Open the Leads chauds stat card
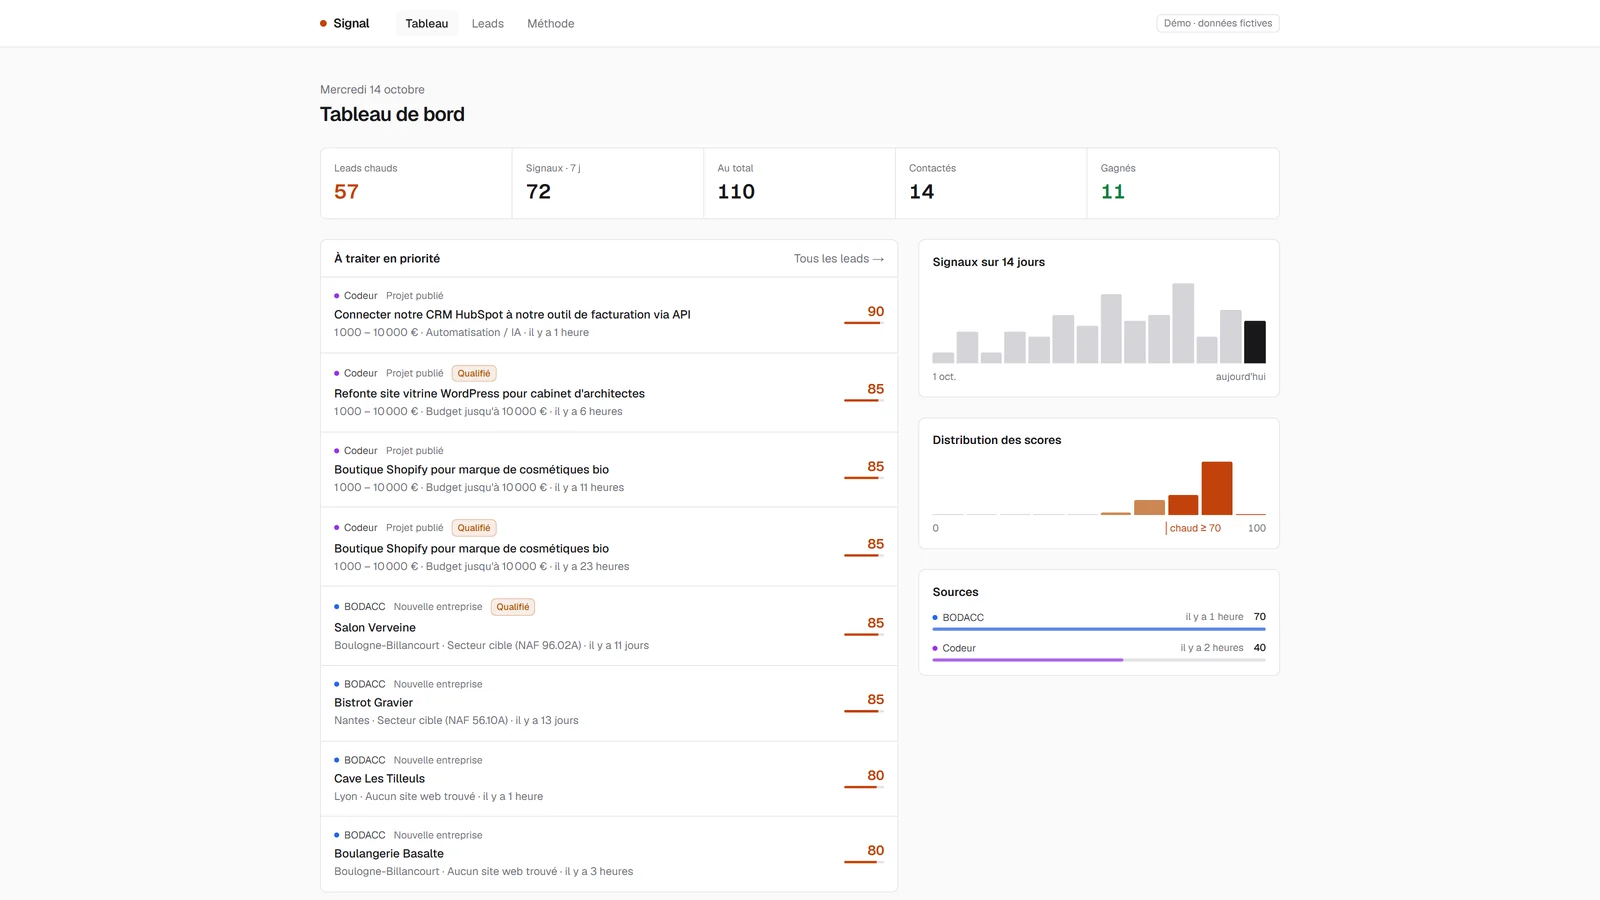Viewport: 1600px width, 900px height. (416, 183)
